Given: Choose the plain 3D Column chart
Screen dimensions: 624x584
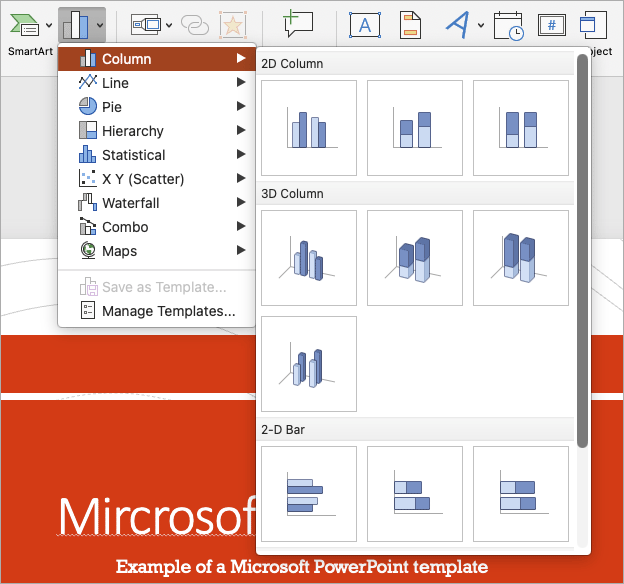Looking at the screenshot, I should [x=309, y=364].
